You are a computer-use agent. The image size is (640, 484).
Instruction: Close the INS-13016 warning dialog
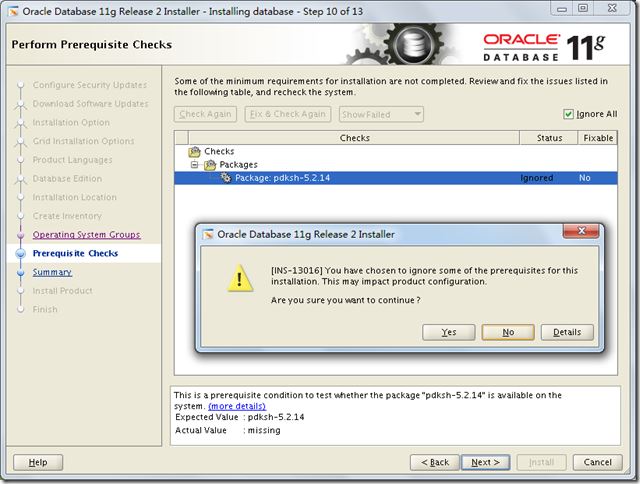pos(581,231)
